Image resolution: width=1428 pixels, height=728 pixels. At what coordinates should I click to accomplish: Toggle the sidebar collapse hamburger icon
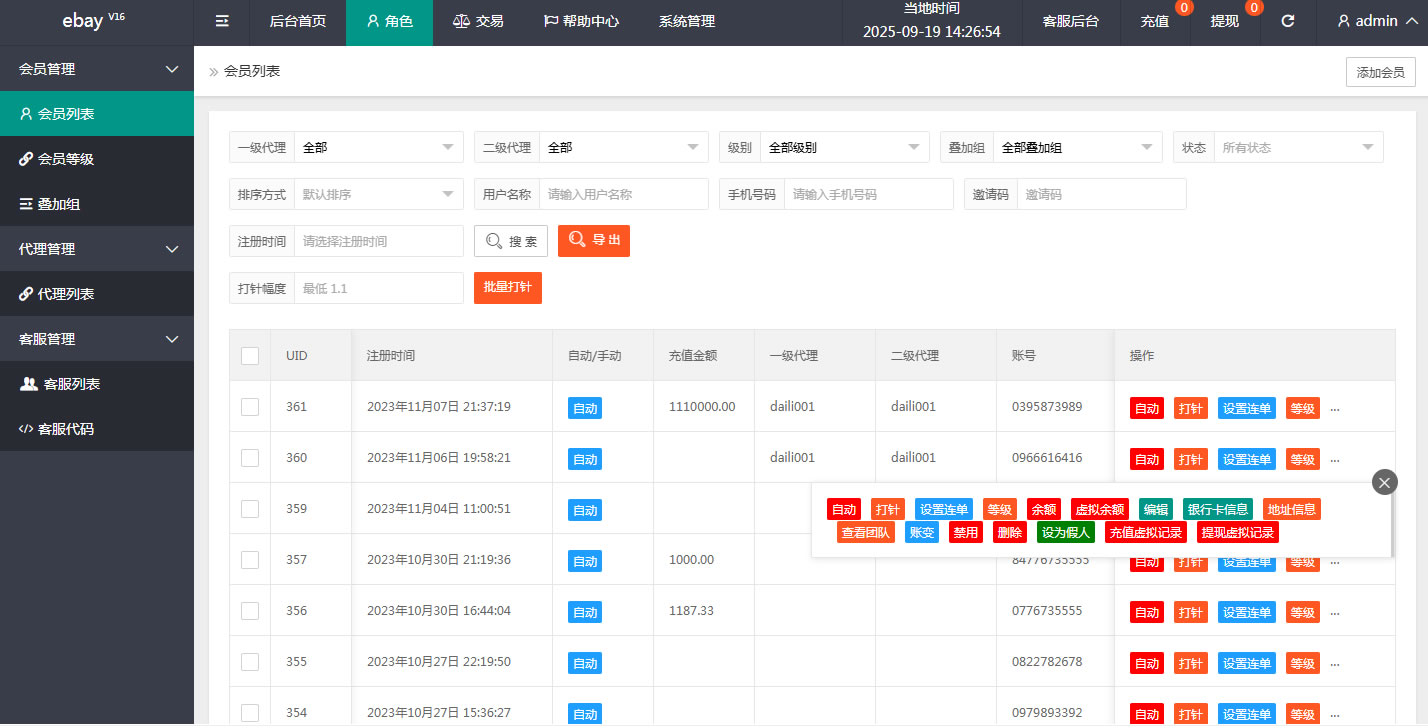click(x=222, y=21)
